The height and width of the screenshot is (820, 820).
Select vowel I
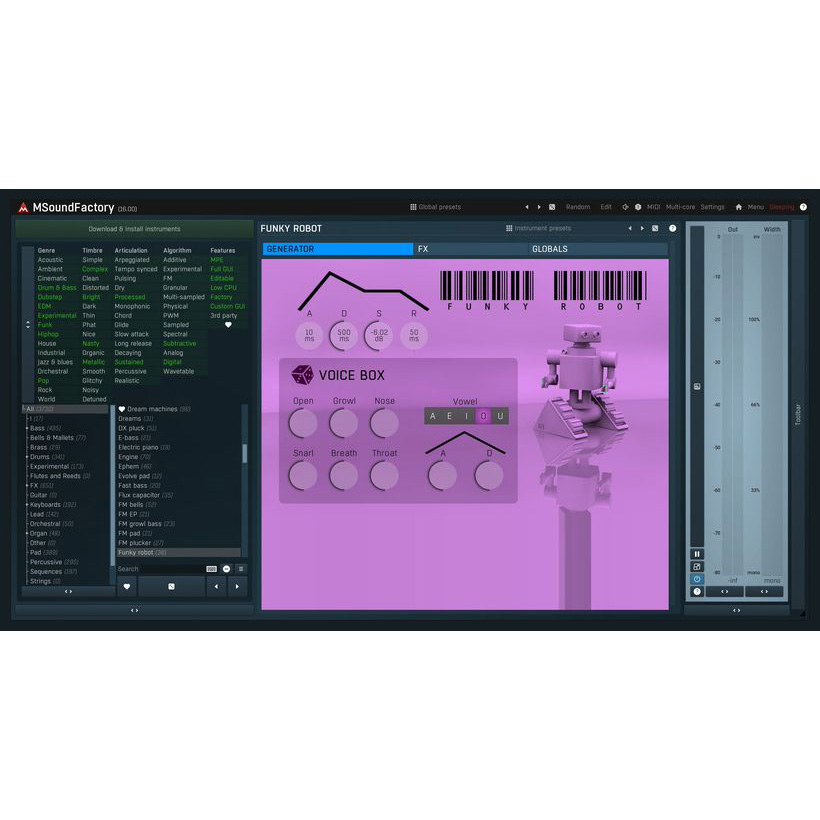coord(466,416)
